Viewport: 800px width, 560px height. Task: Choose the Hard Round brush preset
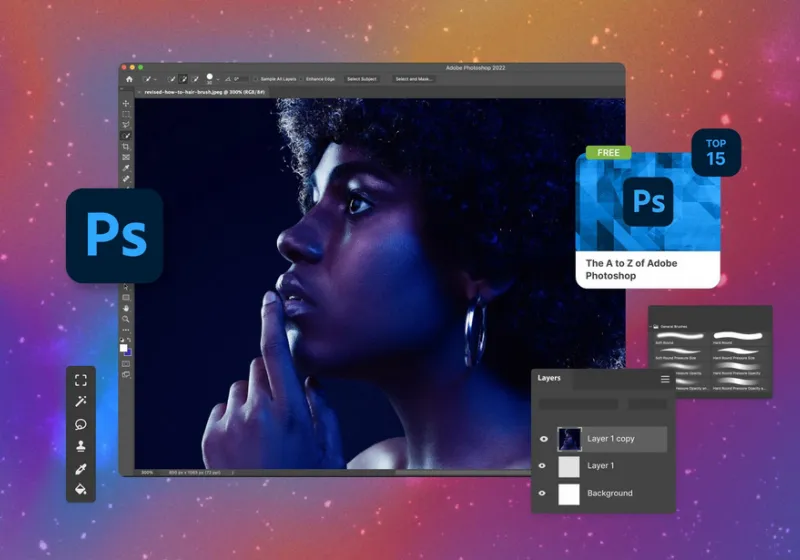click(x=738, y=338)
